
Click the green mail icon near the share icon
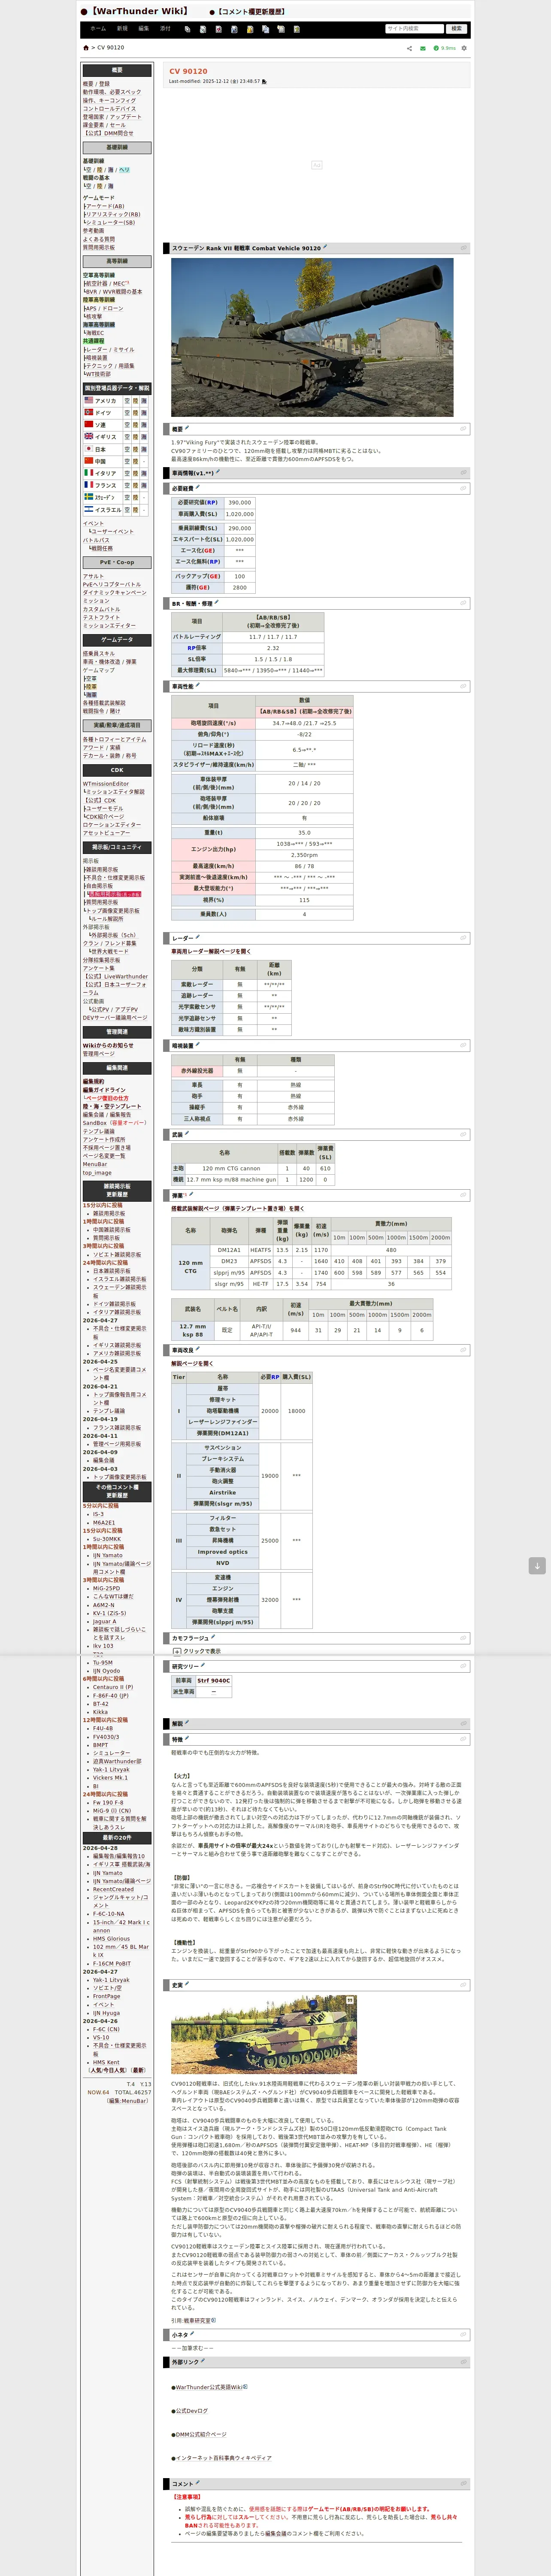423,48
